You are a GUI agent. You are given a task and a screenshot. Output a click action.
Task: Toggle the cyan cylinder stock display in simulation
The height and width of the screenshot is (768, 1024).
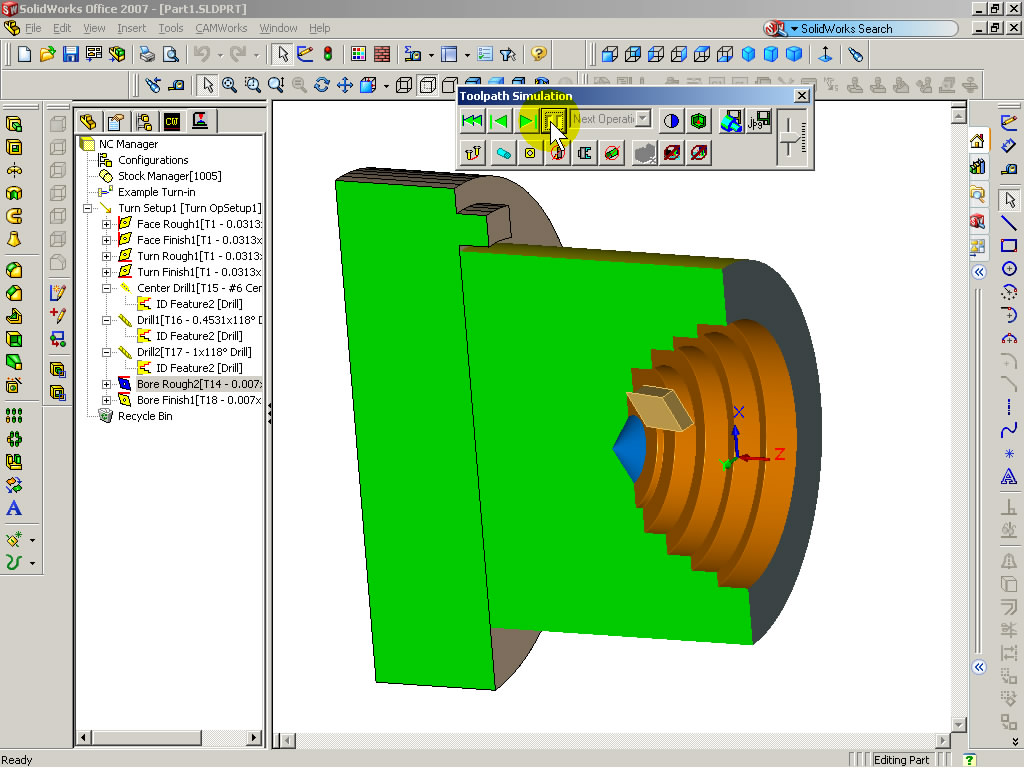click(x=503, y=153)
